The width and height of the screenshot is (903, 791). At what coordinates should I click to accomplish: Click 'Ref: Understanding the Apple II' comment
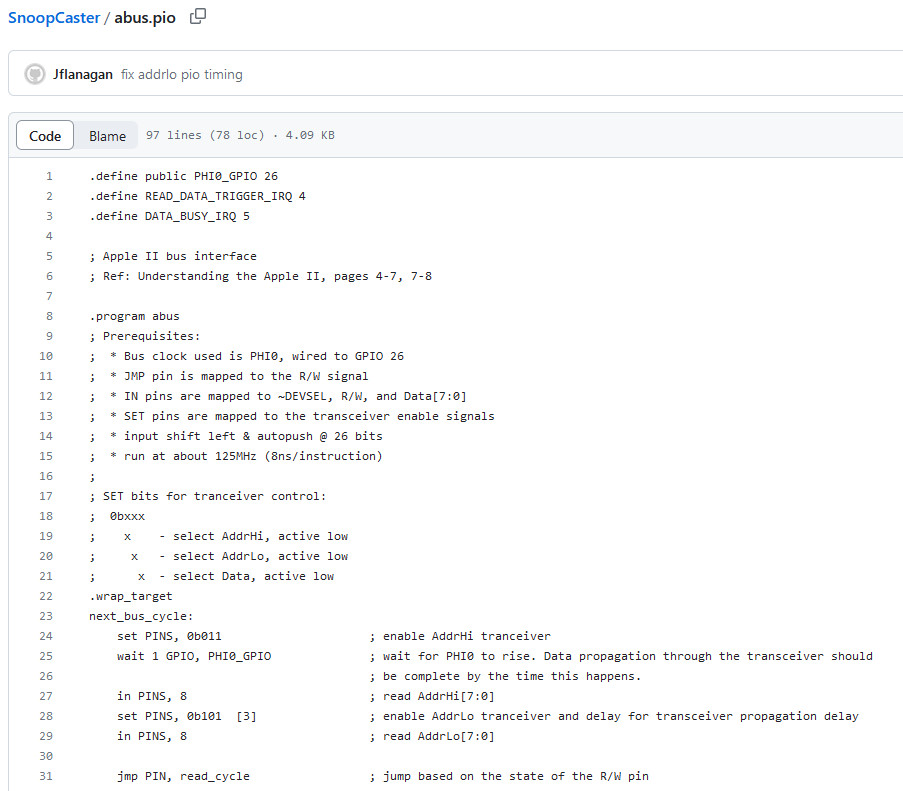coord(260,276)
